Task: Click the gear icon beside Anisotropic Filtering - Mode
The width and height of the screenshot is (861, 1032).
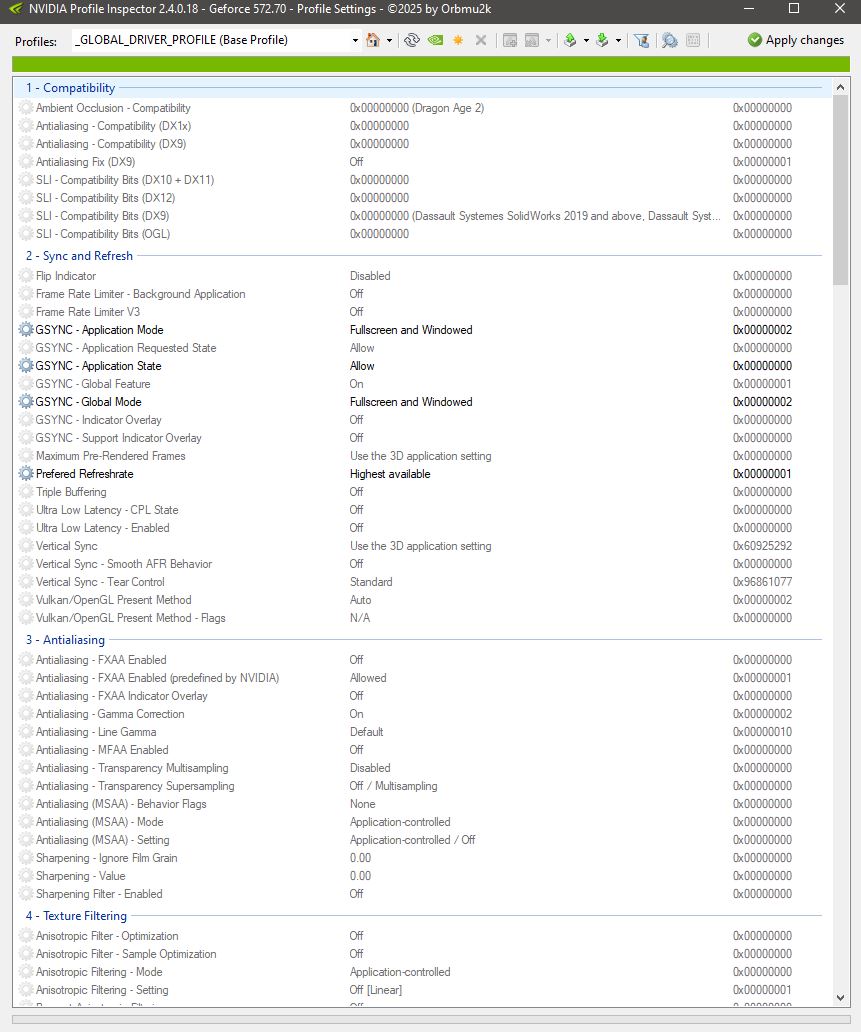Action: coord(26,972)
